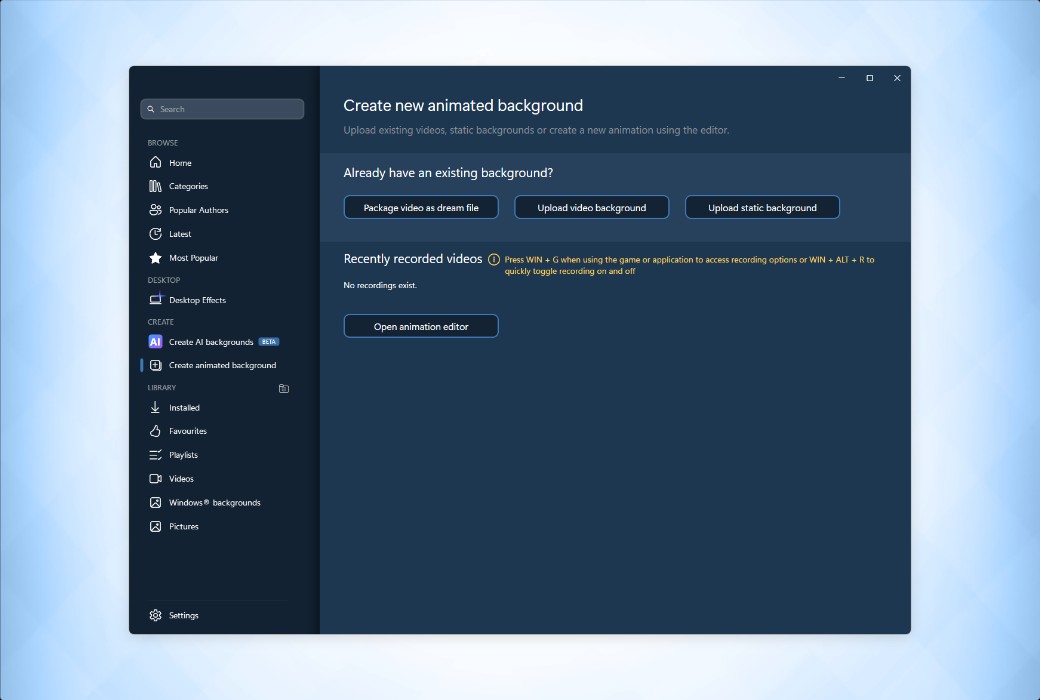Click the yellow WIN + G recording hint

click(x=689, y=265)
